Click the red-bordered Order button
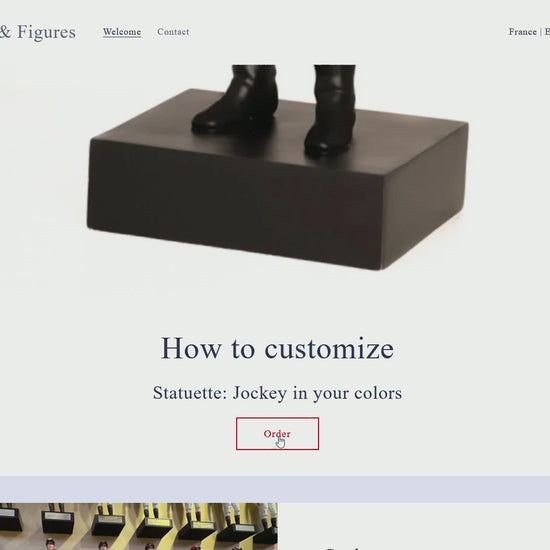The height and width of the screenshot is (550, 550). 277,434
